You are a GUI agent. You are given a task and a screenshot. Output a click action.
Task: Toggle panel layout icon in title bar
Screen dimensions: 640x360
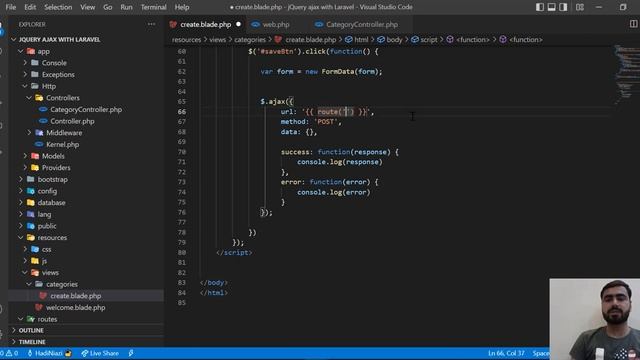[551, 7]
